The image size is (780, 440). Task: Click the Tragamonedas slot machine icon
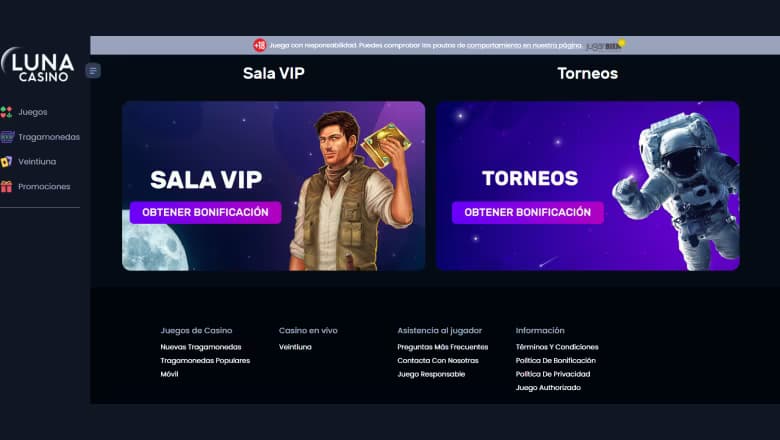(x=7, y=137)
